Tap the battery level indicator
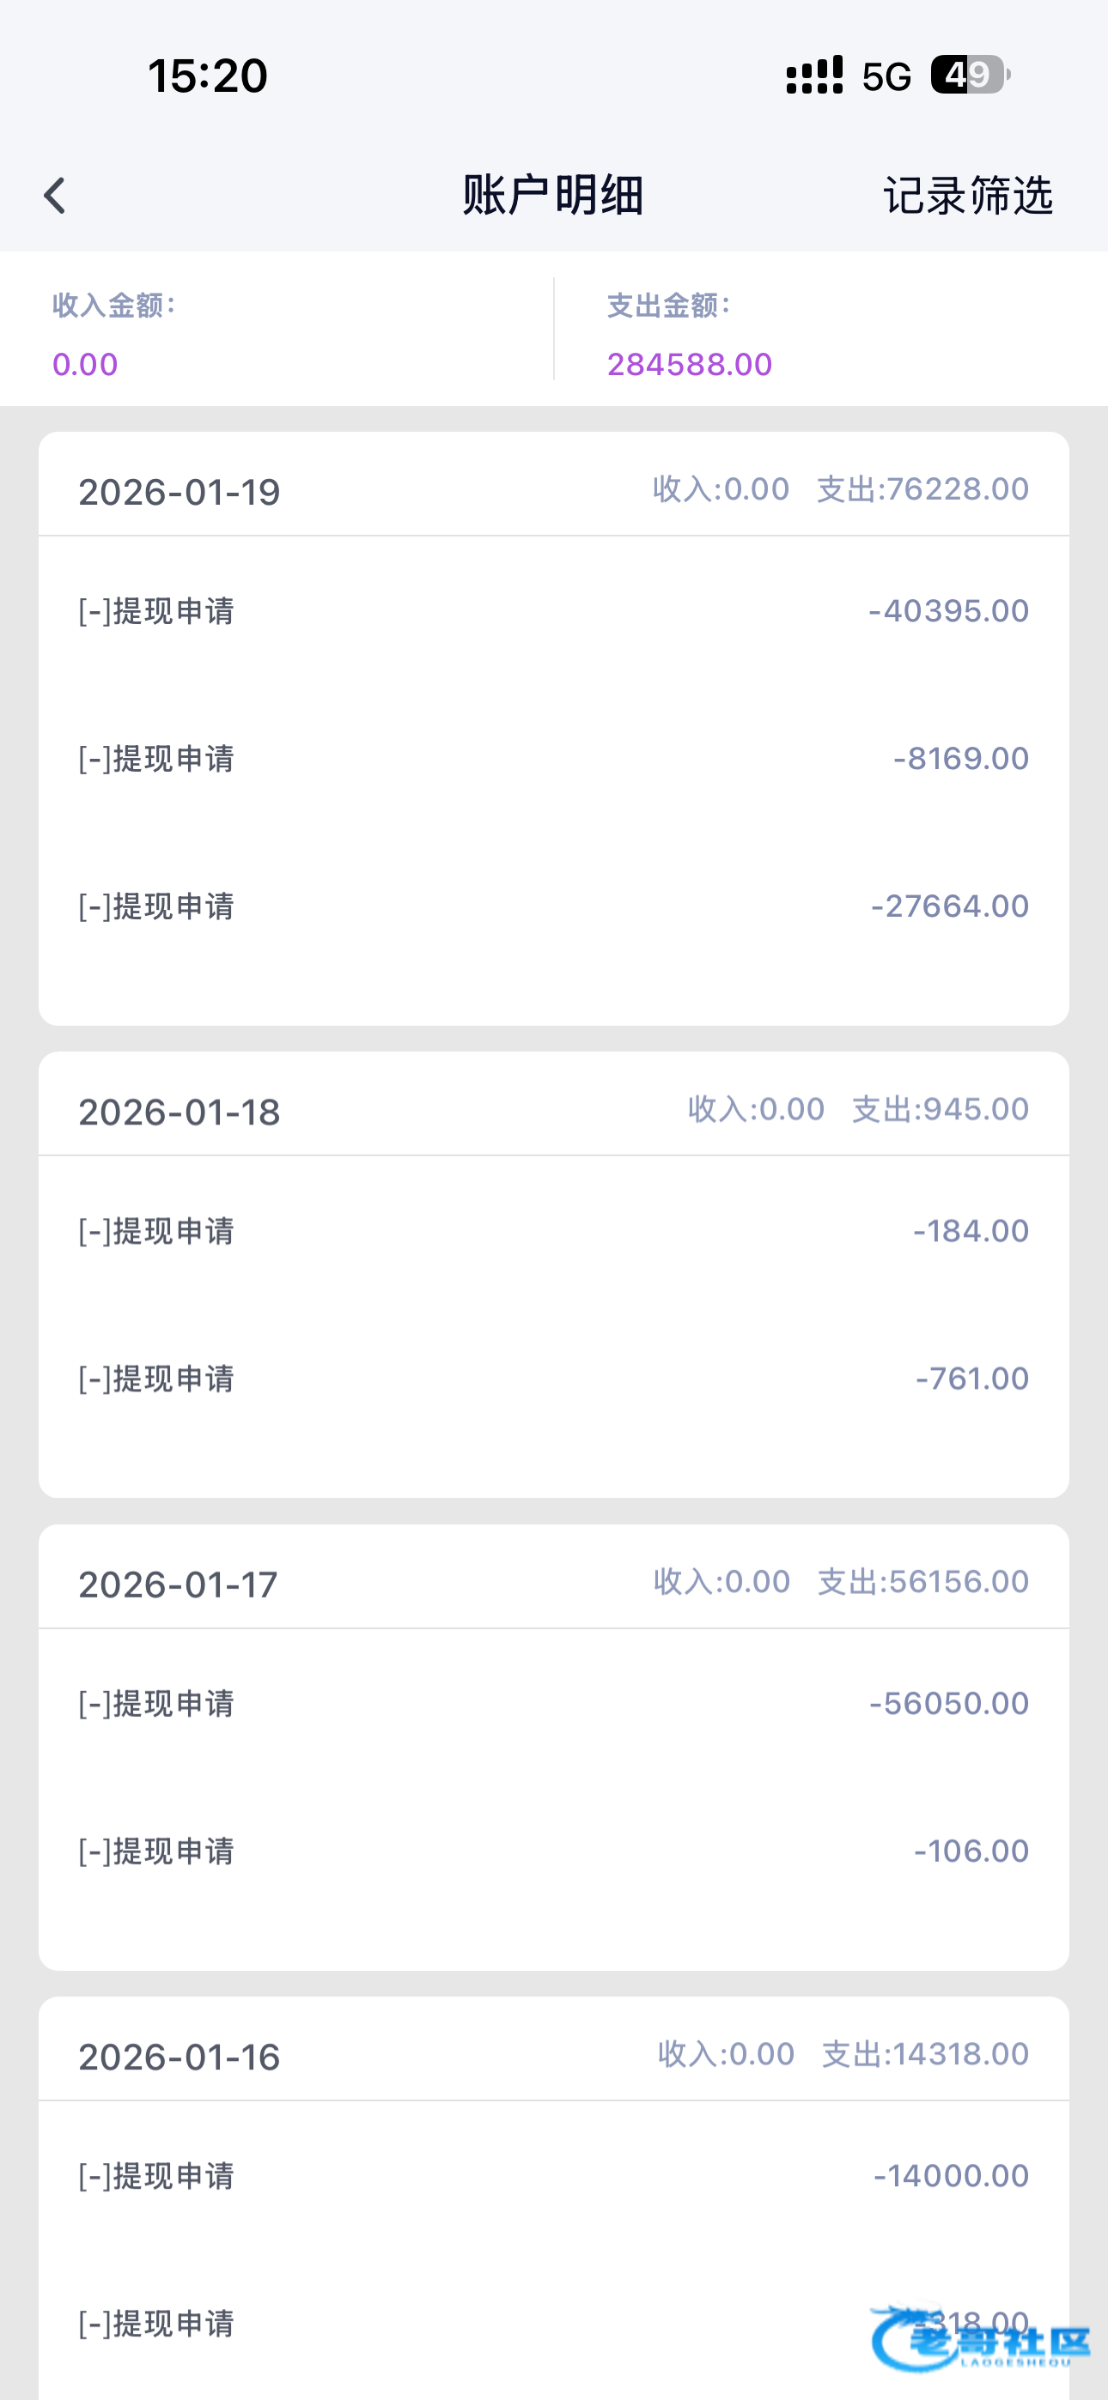The width and height of the screenshot is (1108, 2400). [x=969, y=75]
